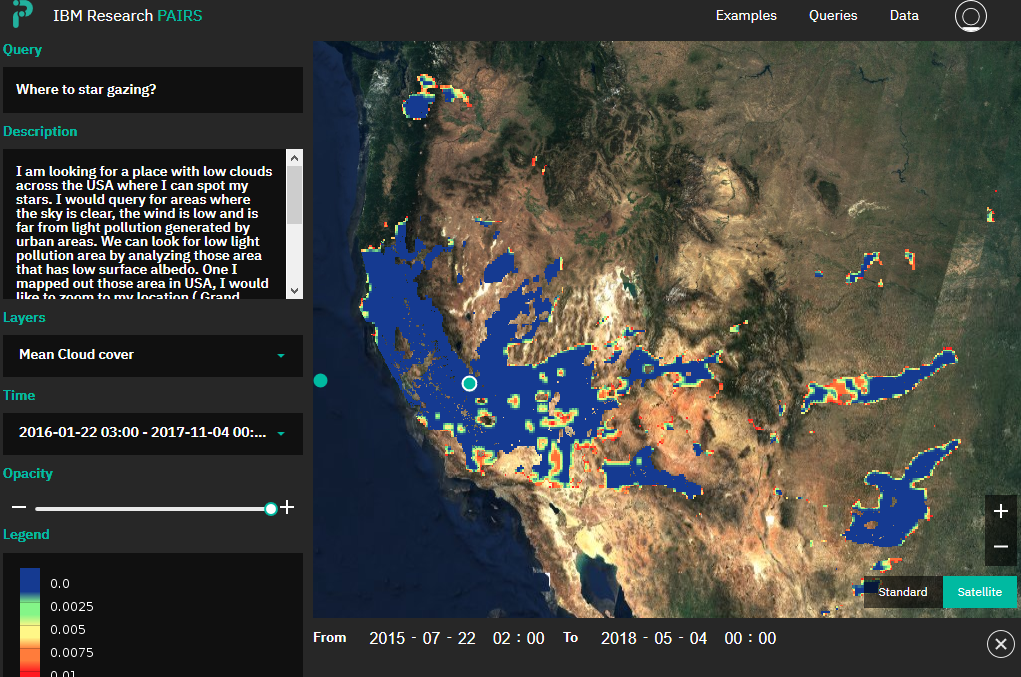Click the From day 22 field
1021x677 pixels.
[466, 639]
